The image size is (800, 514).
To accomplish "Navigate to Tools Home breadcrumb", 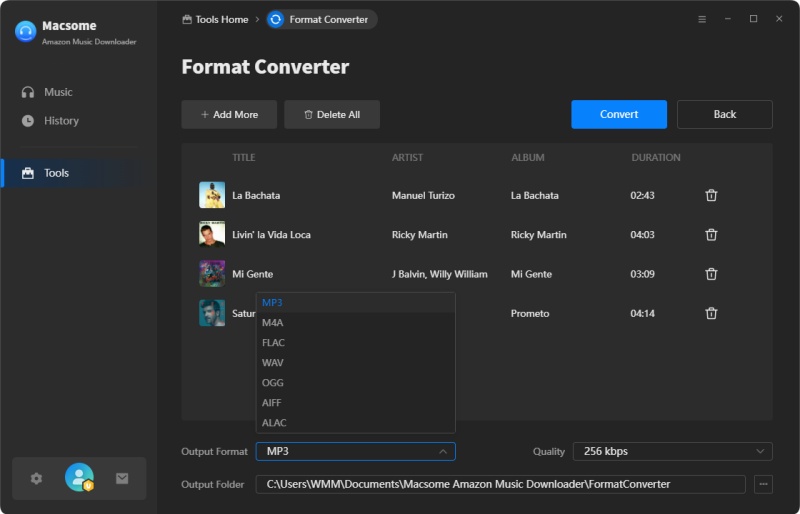I will (215, 19).
